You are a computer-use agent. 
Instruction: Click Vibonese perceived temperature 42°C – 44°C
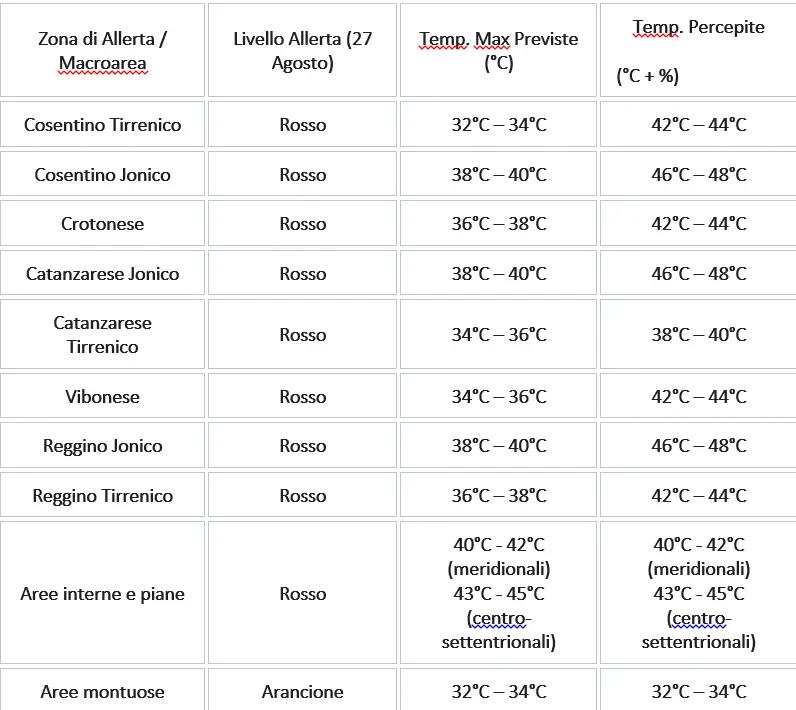pos(698,396)
